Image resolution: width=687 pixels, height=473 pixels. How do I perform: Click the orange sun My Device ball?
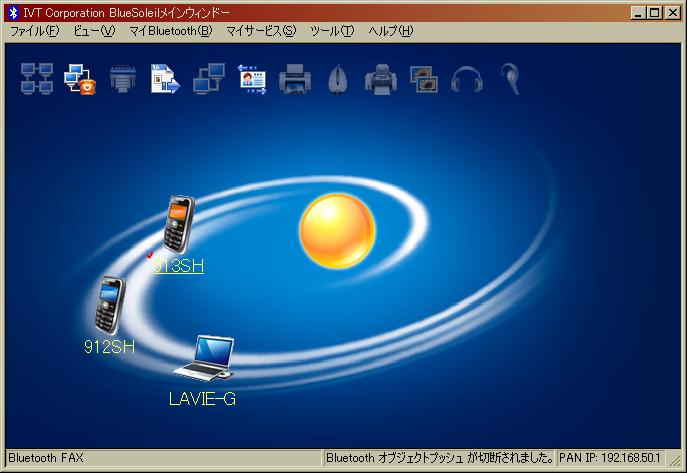[337, 231]
